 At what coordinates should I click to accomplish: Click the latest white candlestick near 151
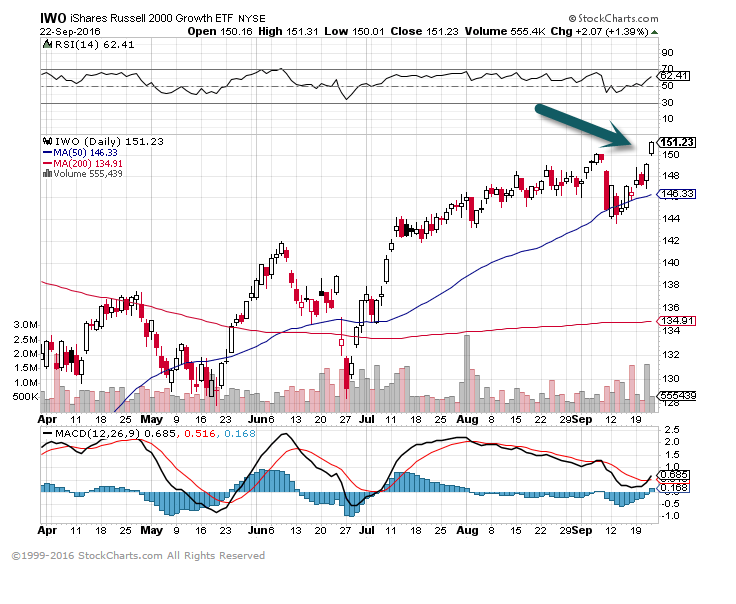point(652,148)
